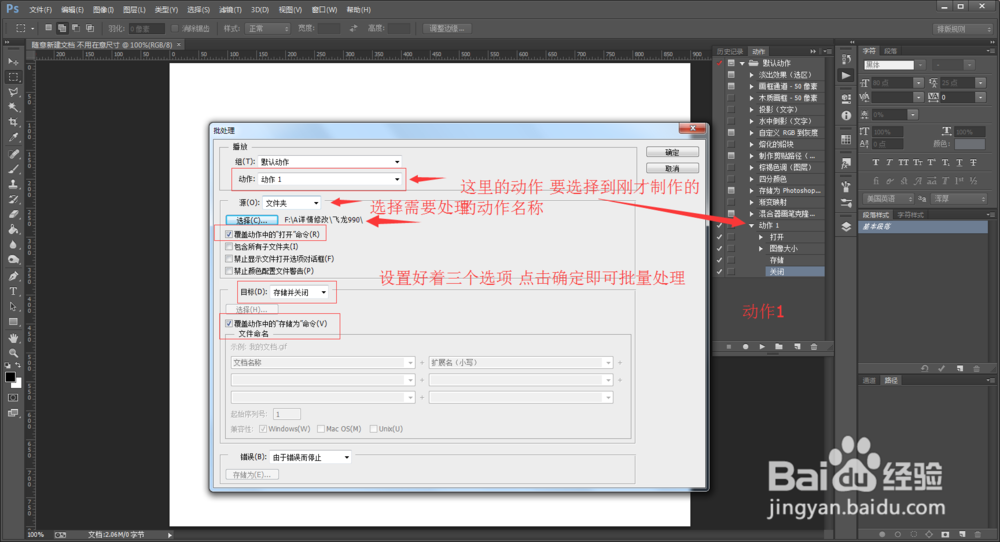Select the Zoom tool

tap(13, 353)
